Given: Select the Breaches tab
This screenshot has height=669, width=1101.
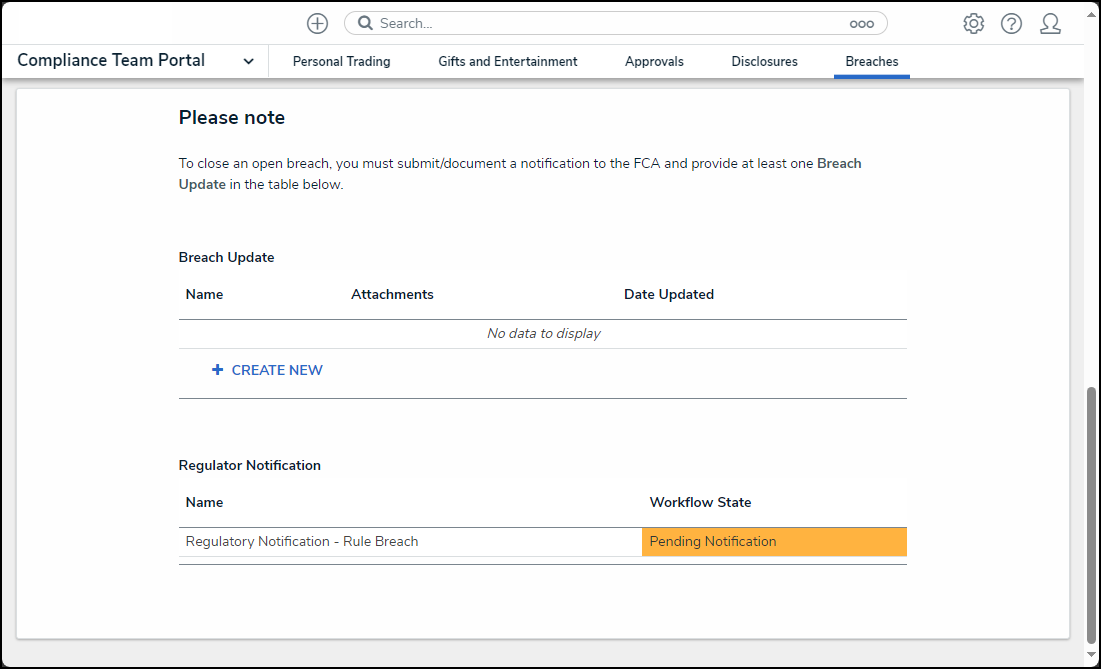Looking at the screenshot, I should coord(871,61).
